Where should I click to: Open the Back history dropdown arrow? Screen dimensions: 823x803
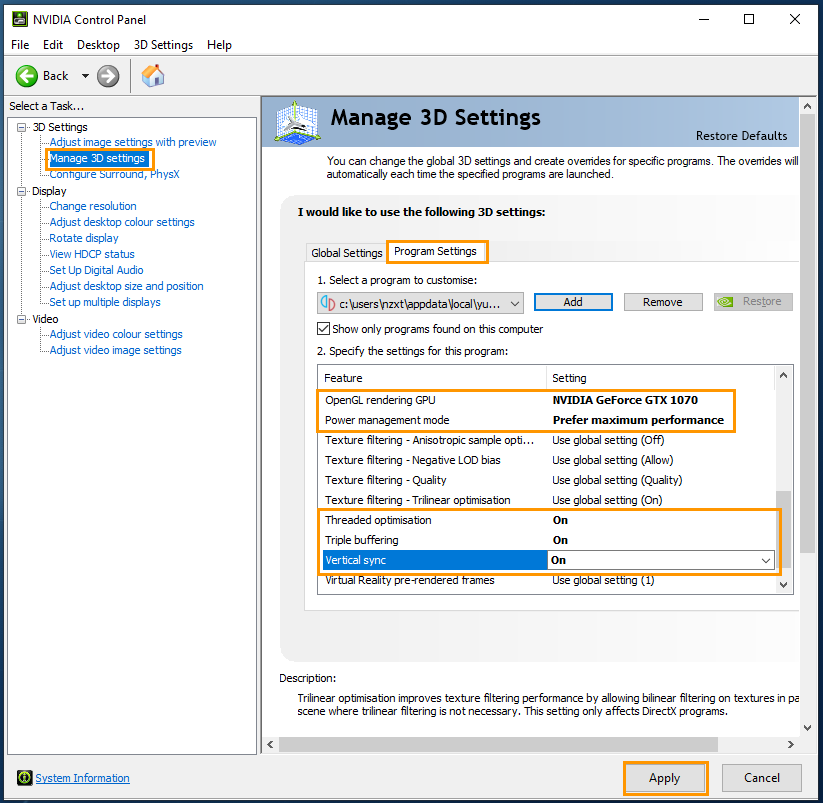click(x=85, y=76)
